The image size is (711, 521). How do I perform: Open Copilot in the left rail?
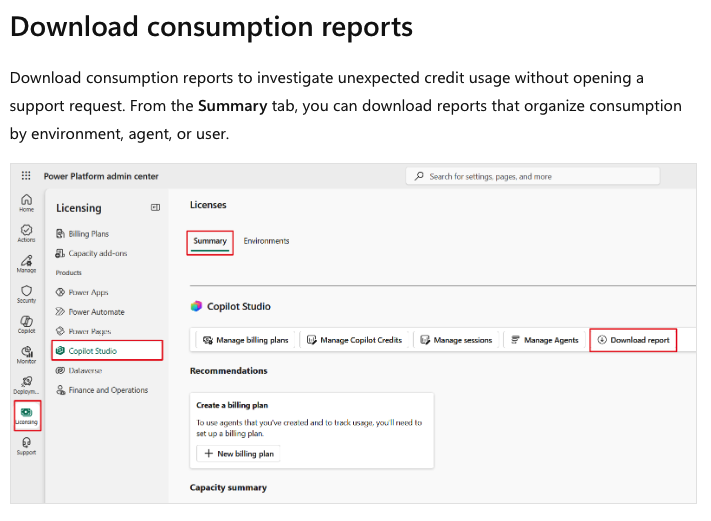tap(26, 324)
